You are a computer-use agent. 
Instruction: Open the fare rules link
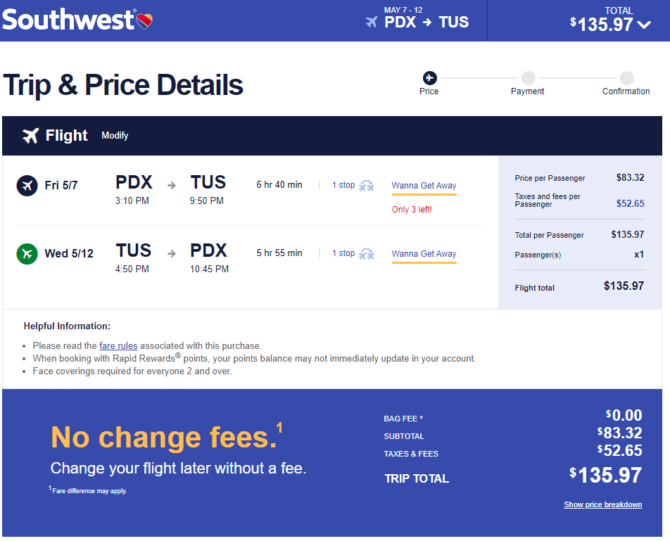(x=118, y=346)
